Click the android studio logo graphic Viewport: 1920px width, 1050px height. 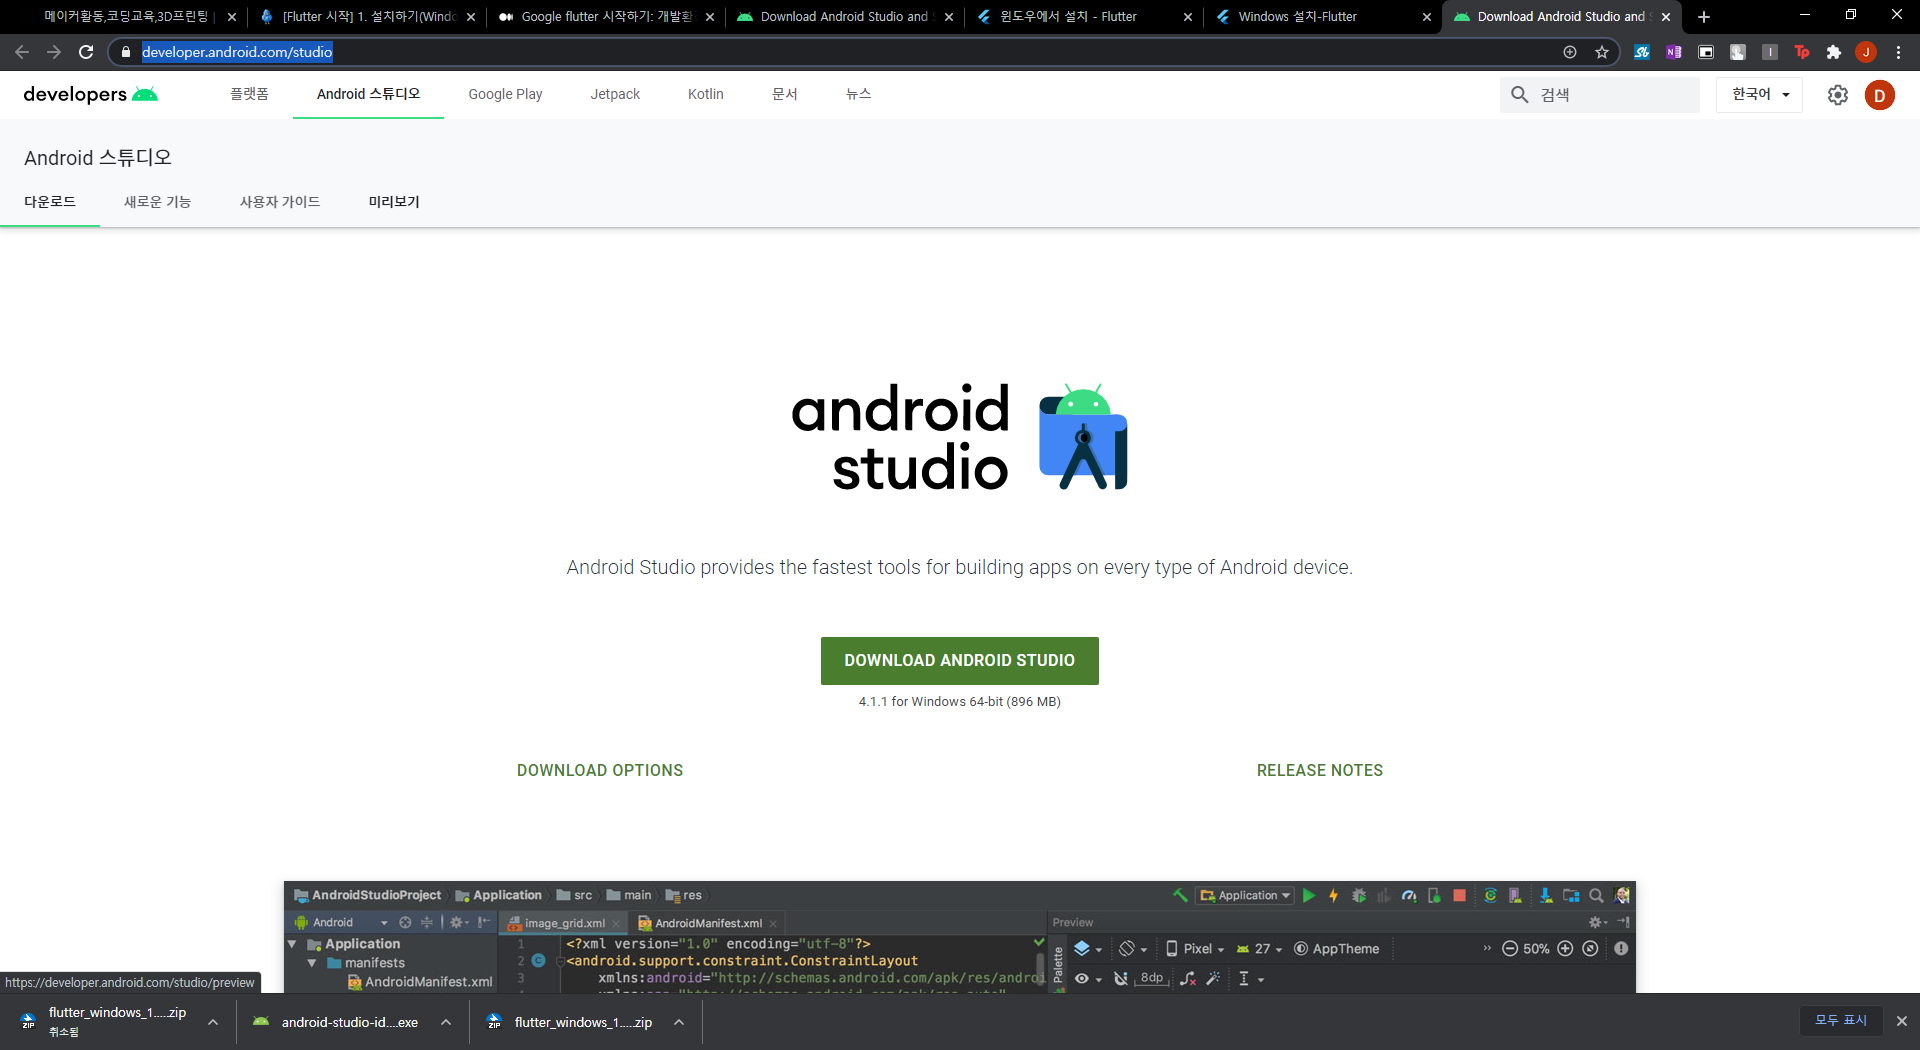click(960, 437)
